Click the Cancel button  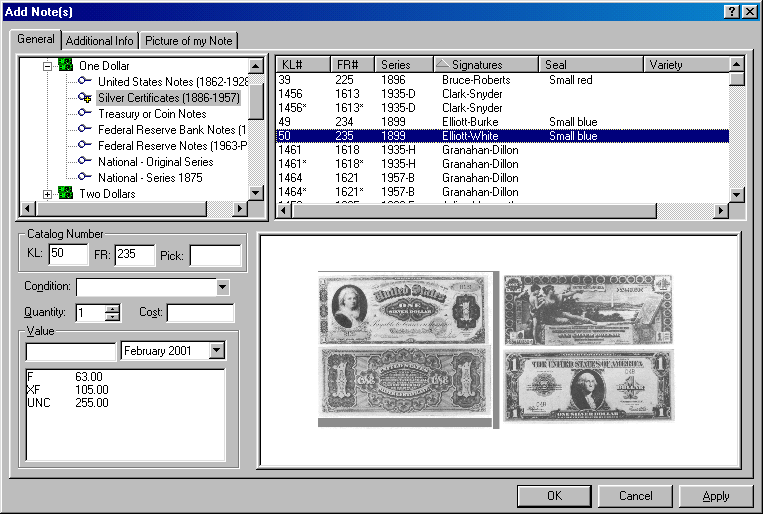pos(636,496)
